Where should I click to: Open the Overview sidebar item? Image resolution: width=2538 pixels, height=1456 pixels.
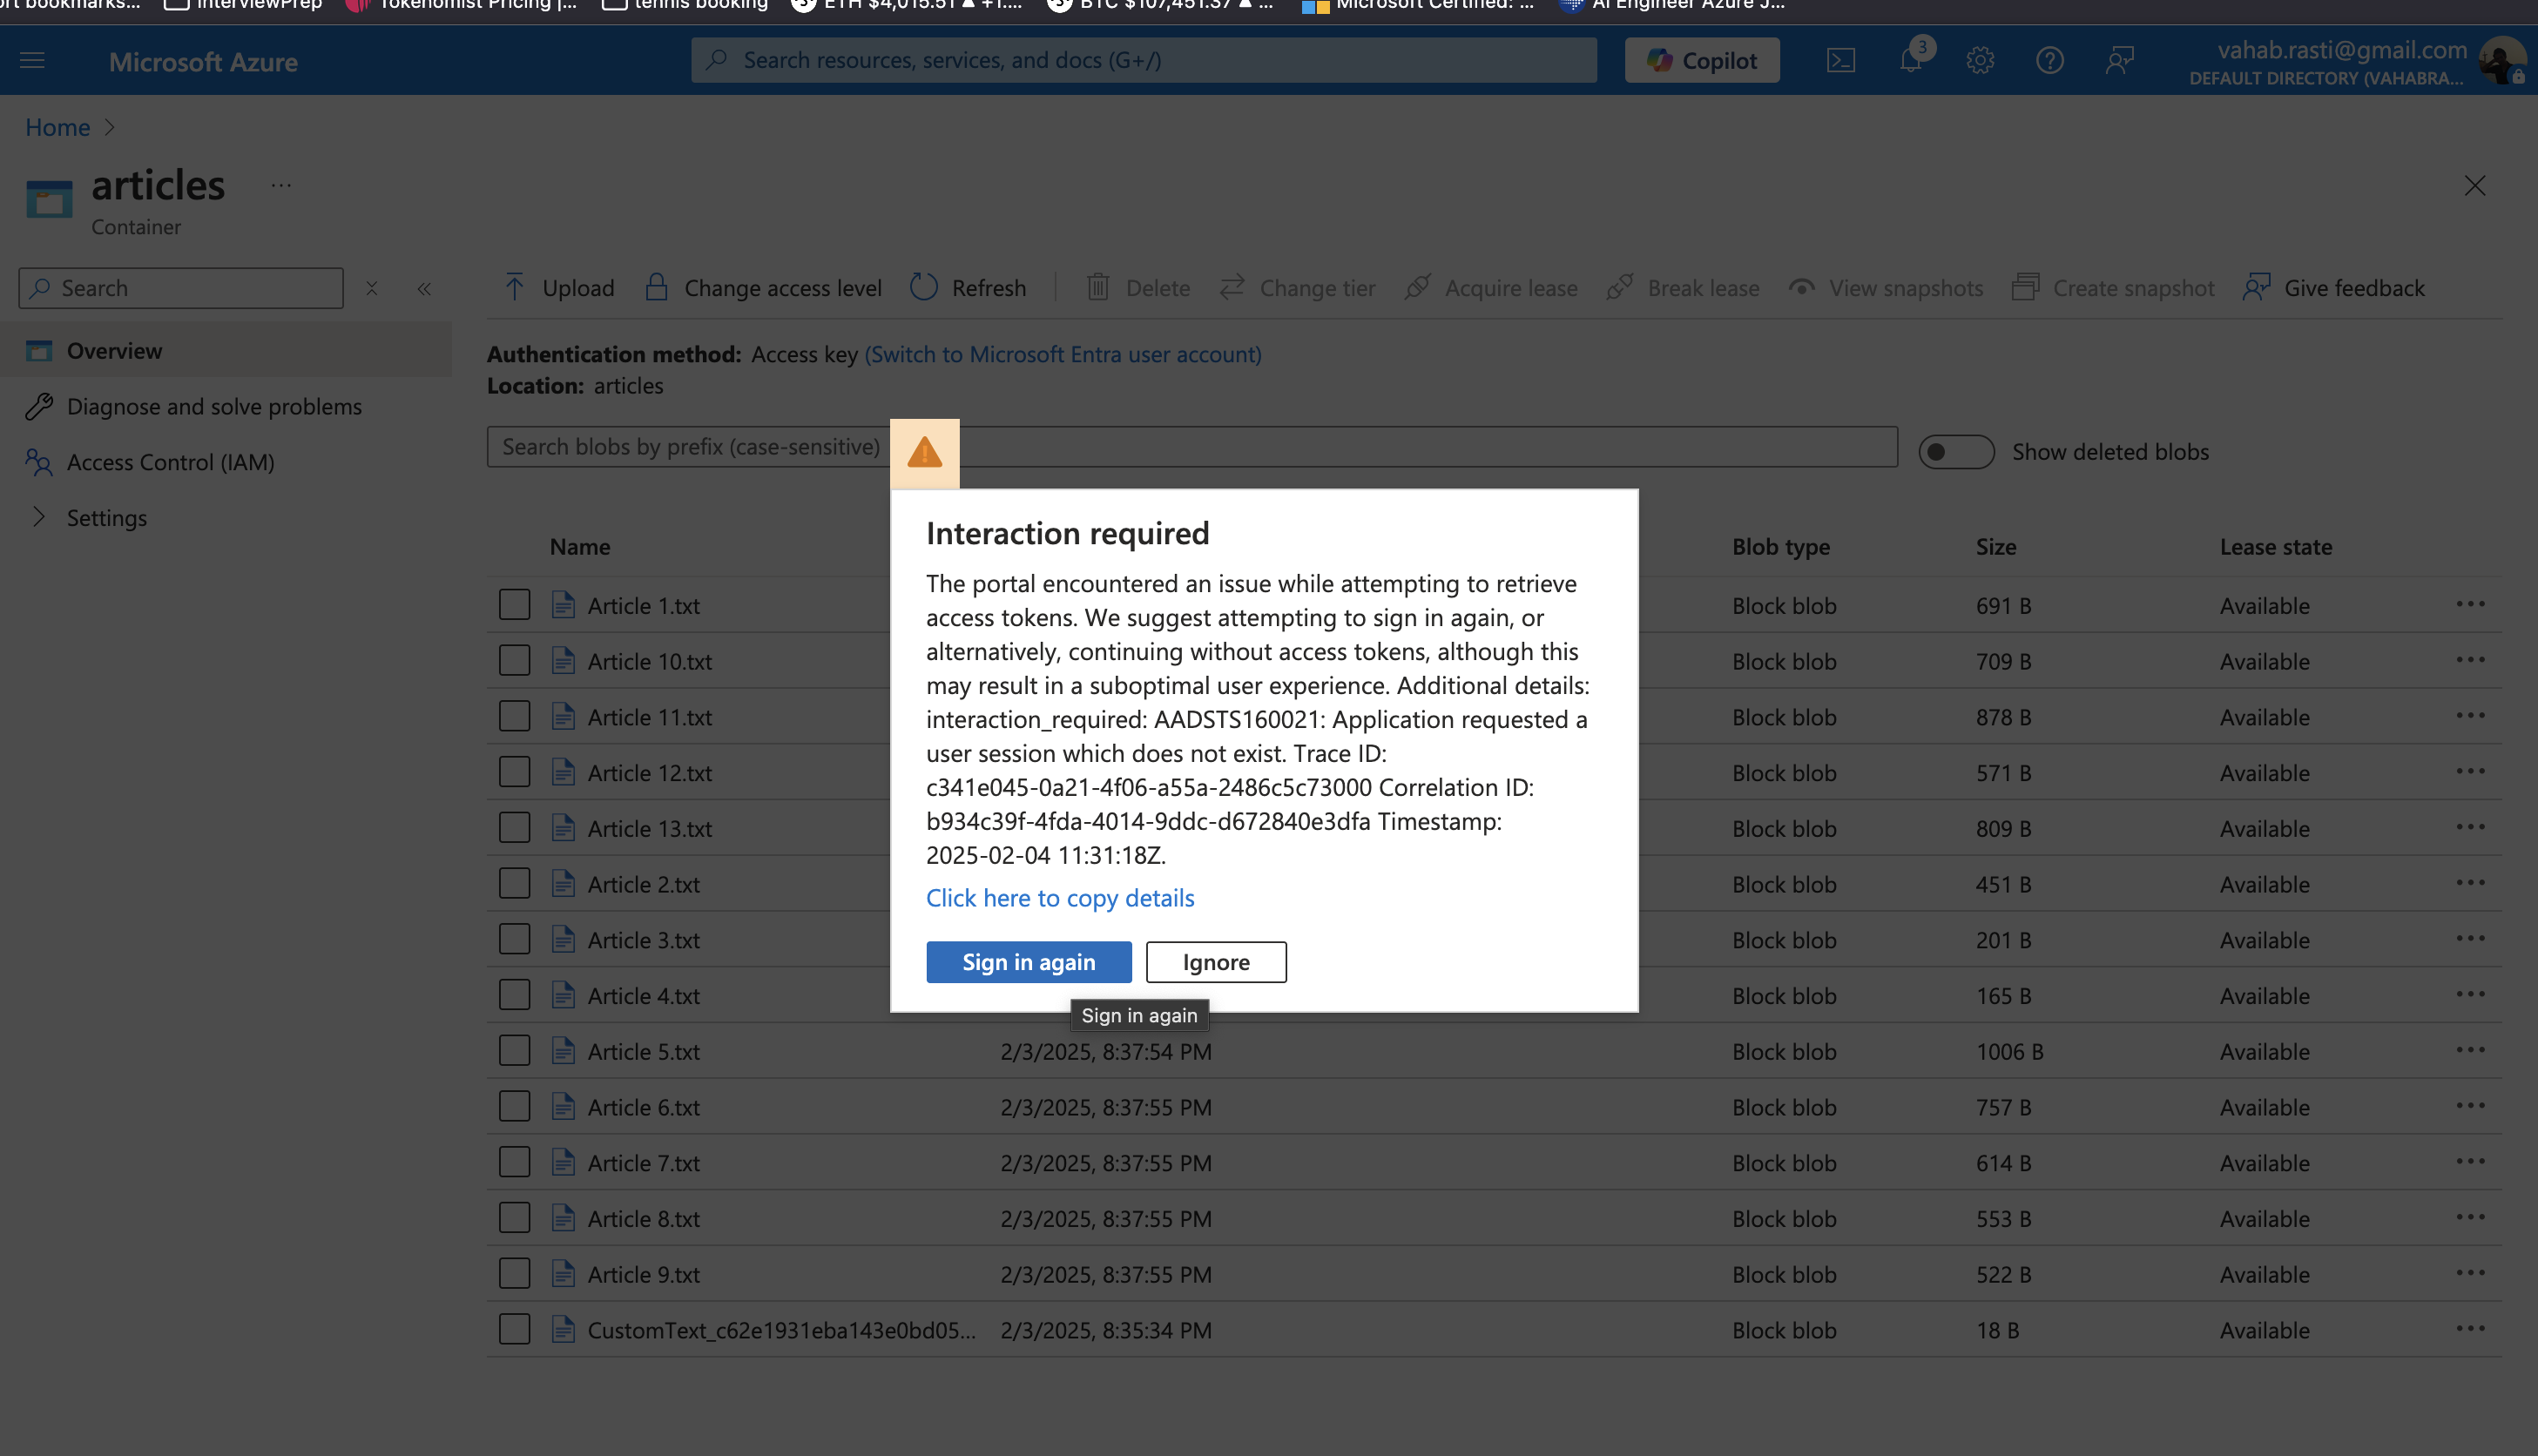(226, 350)
